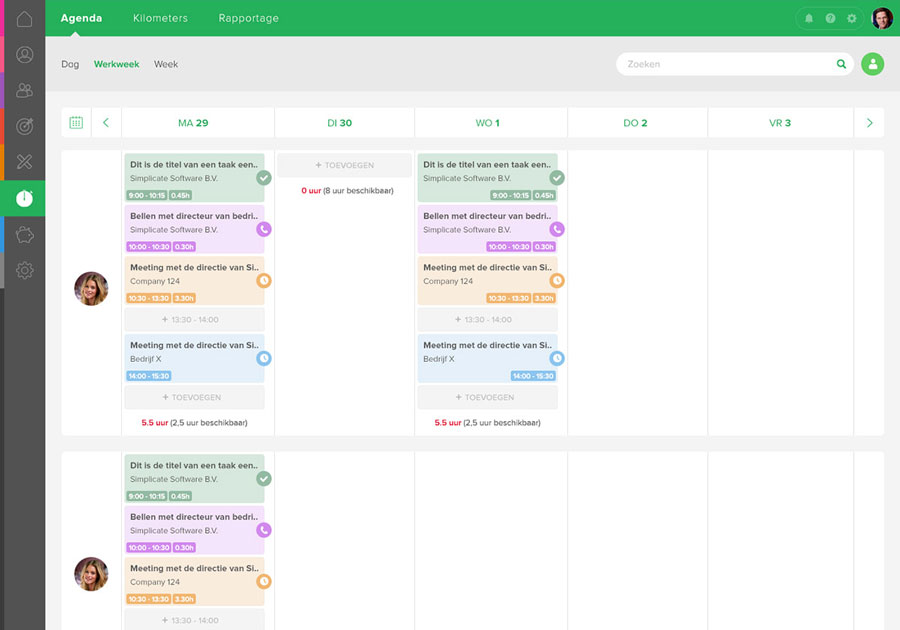900x630 pixels.
Task: Click inside the Zoeken search field
Action: (730, 63)
